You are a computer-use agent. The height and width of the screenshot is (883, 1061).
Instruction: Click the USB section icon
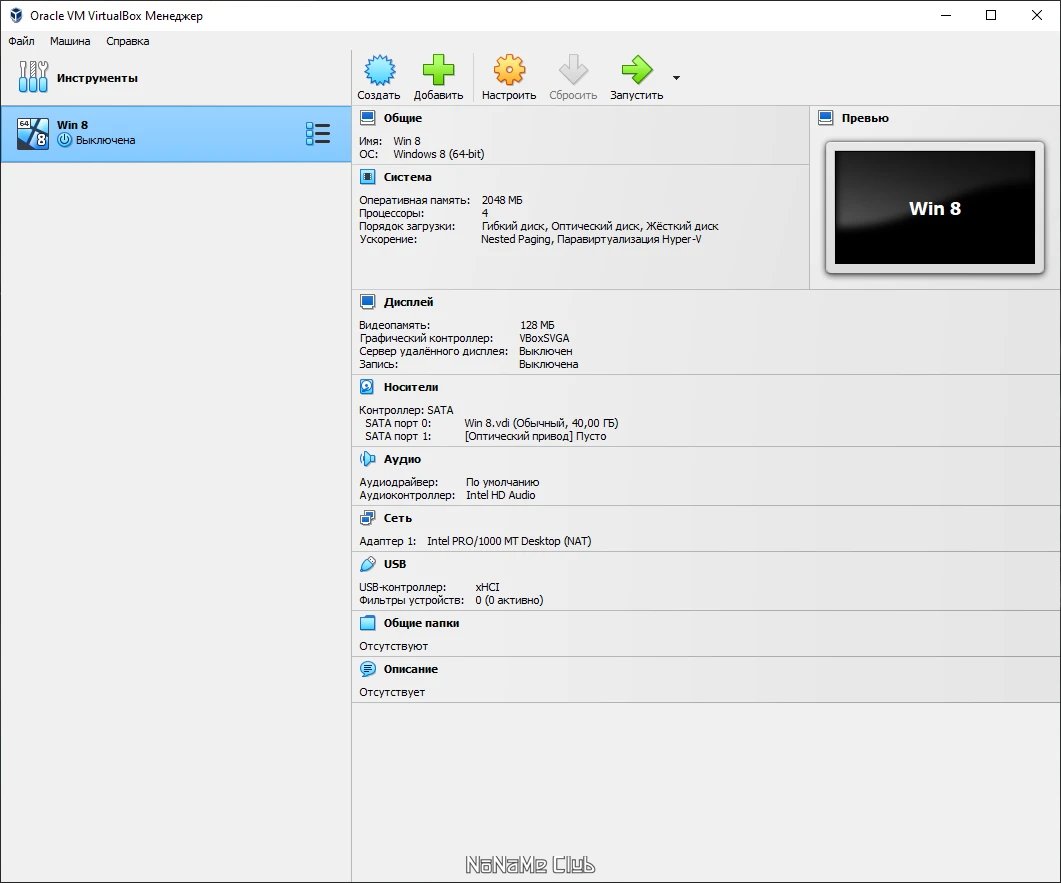(x=367, y=564)
